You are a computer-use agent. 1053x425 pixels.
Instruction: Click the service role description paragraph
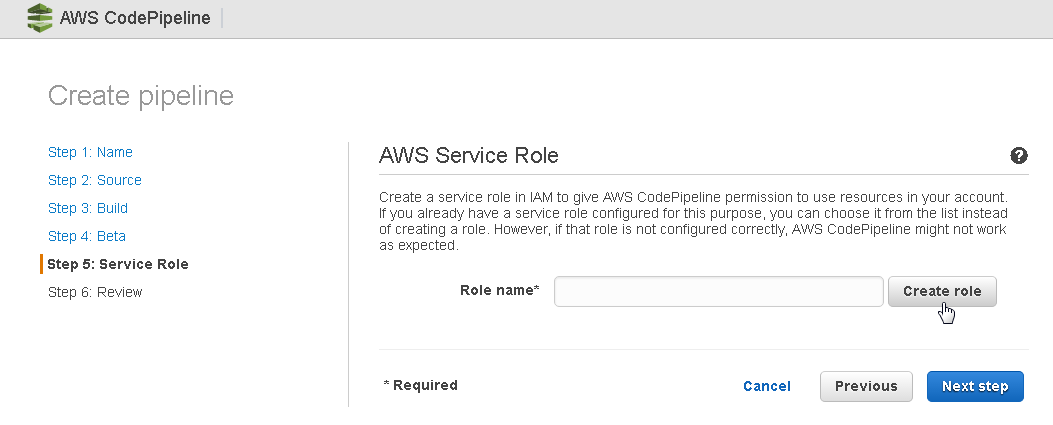(694, 222)
